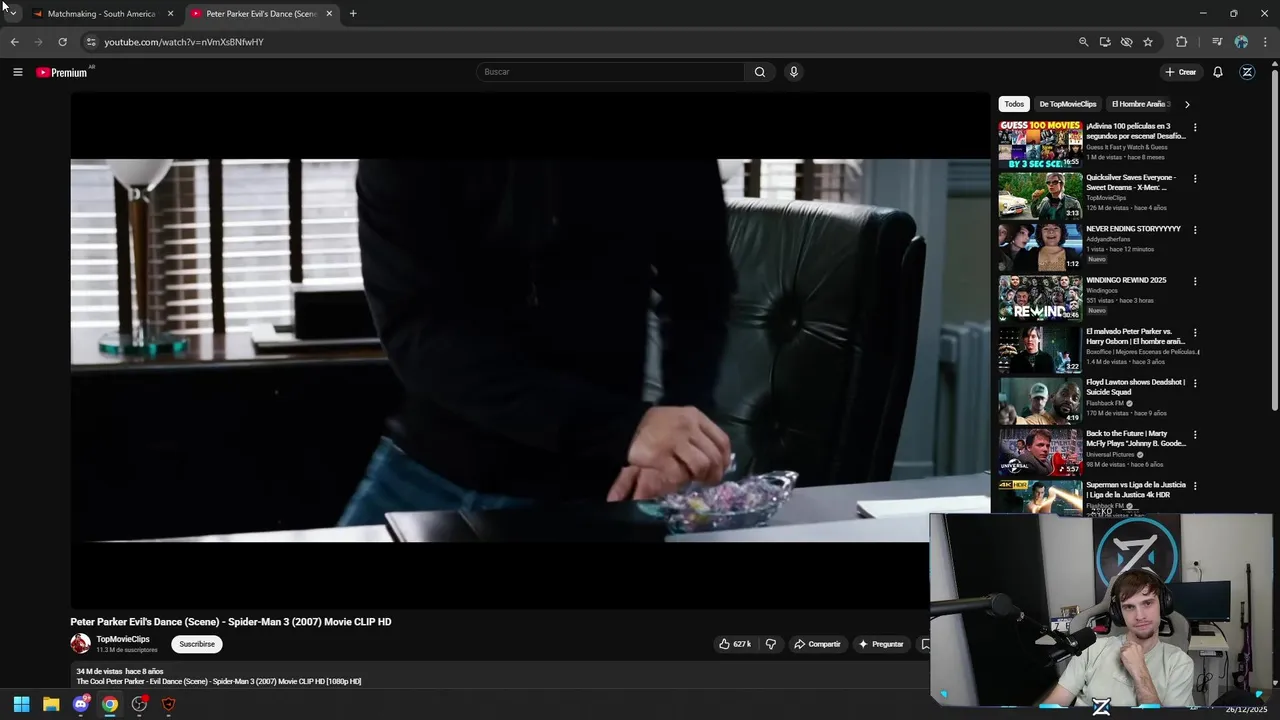1280x720 pixels.
Task: Go to YouTube Premium home logo
Action: (63, 72)
